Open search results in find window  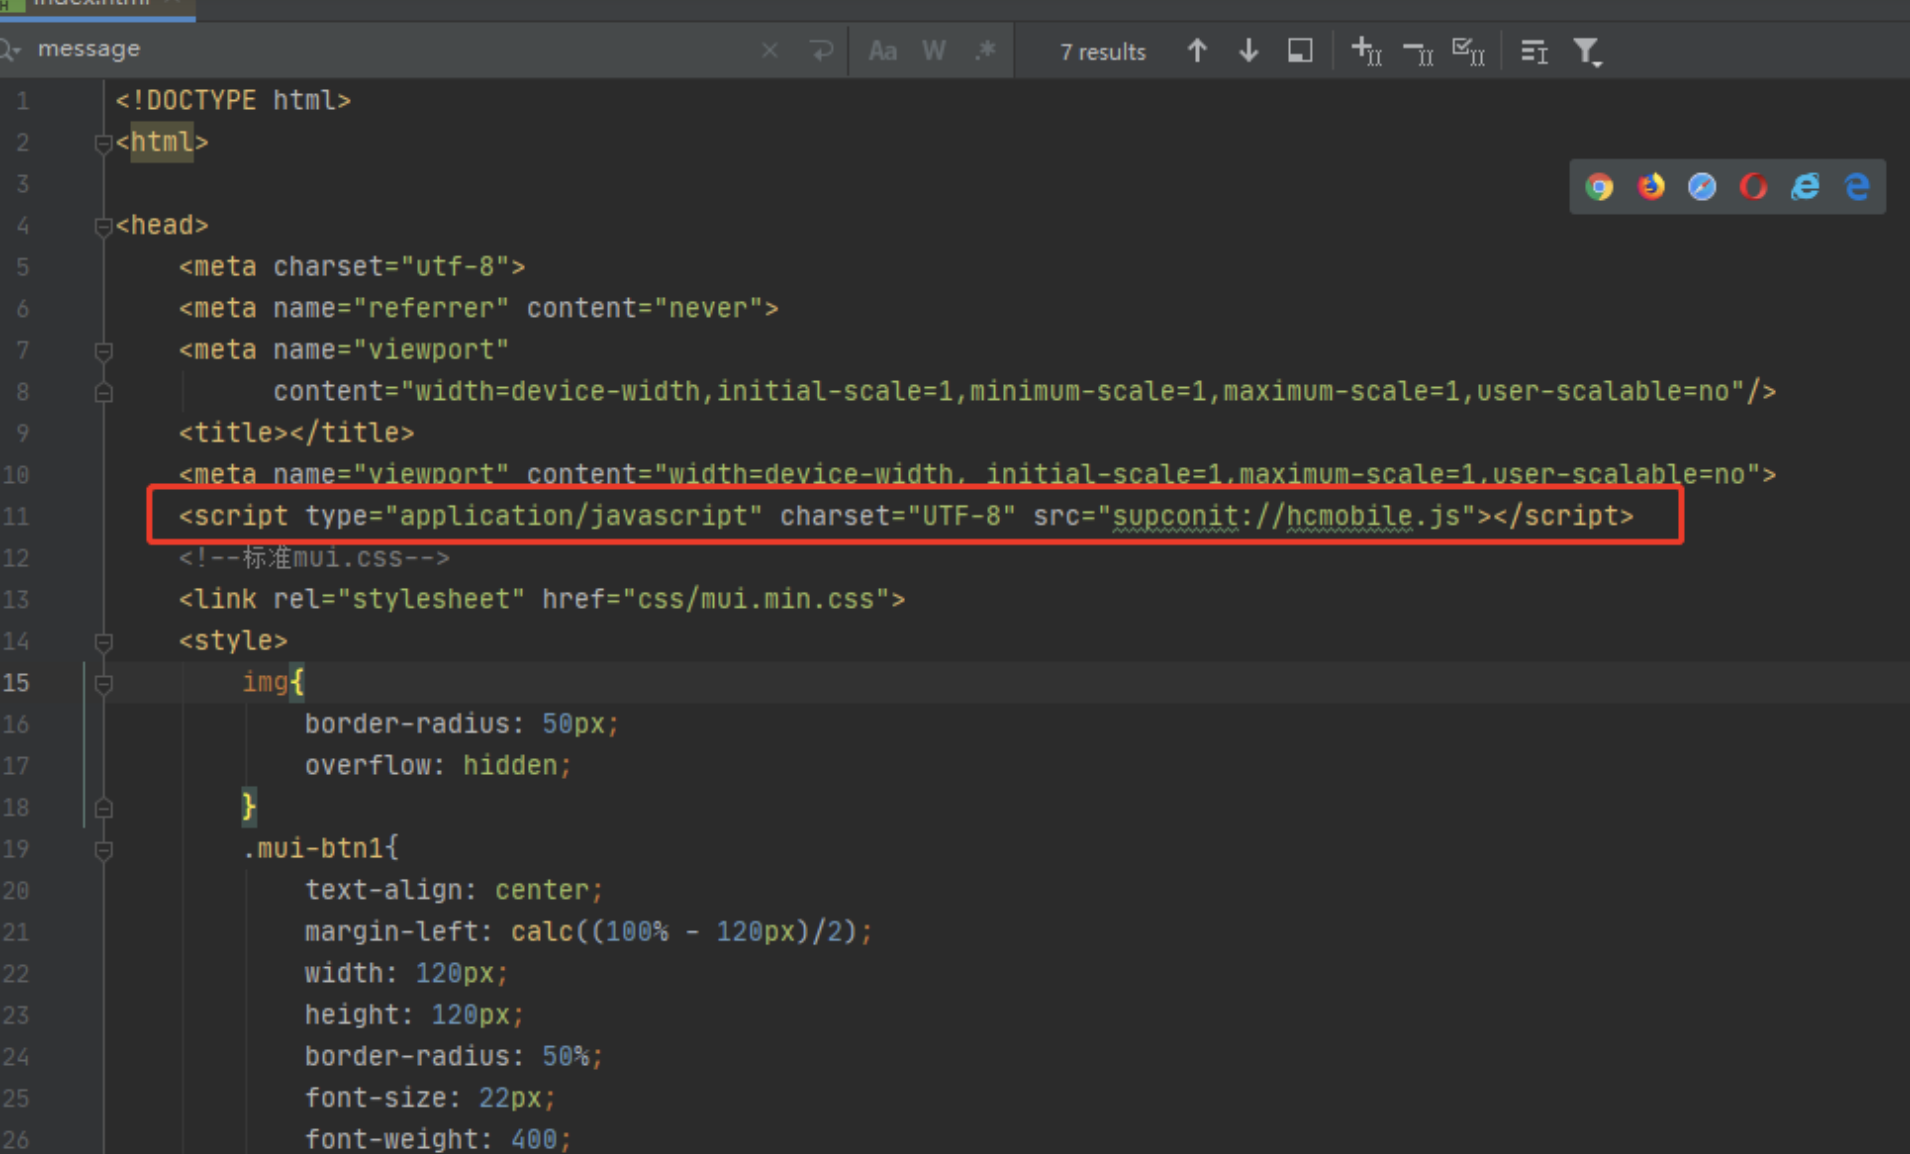1534,52
